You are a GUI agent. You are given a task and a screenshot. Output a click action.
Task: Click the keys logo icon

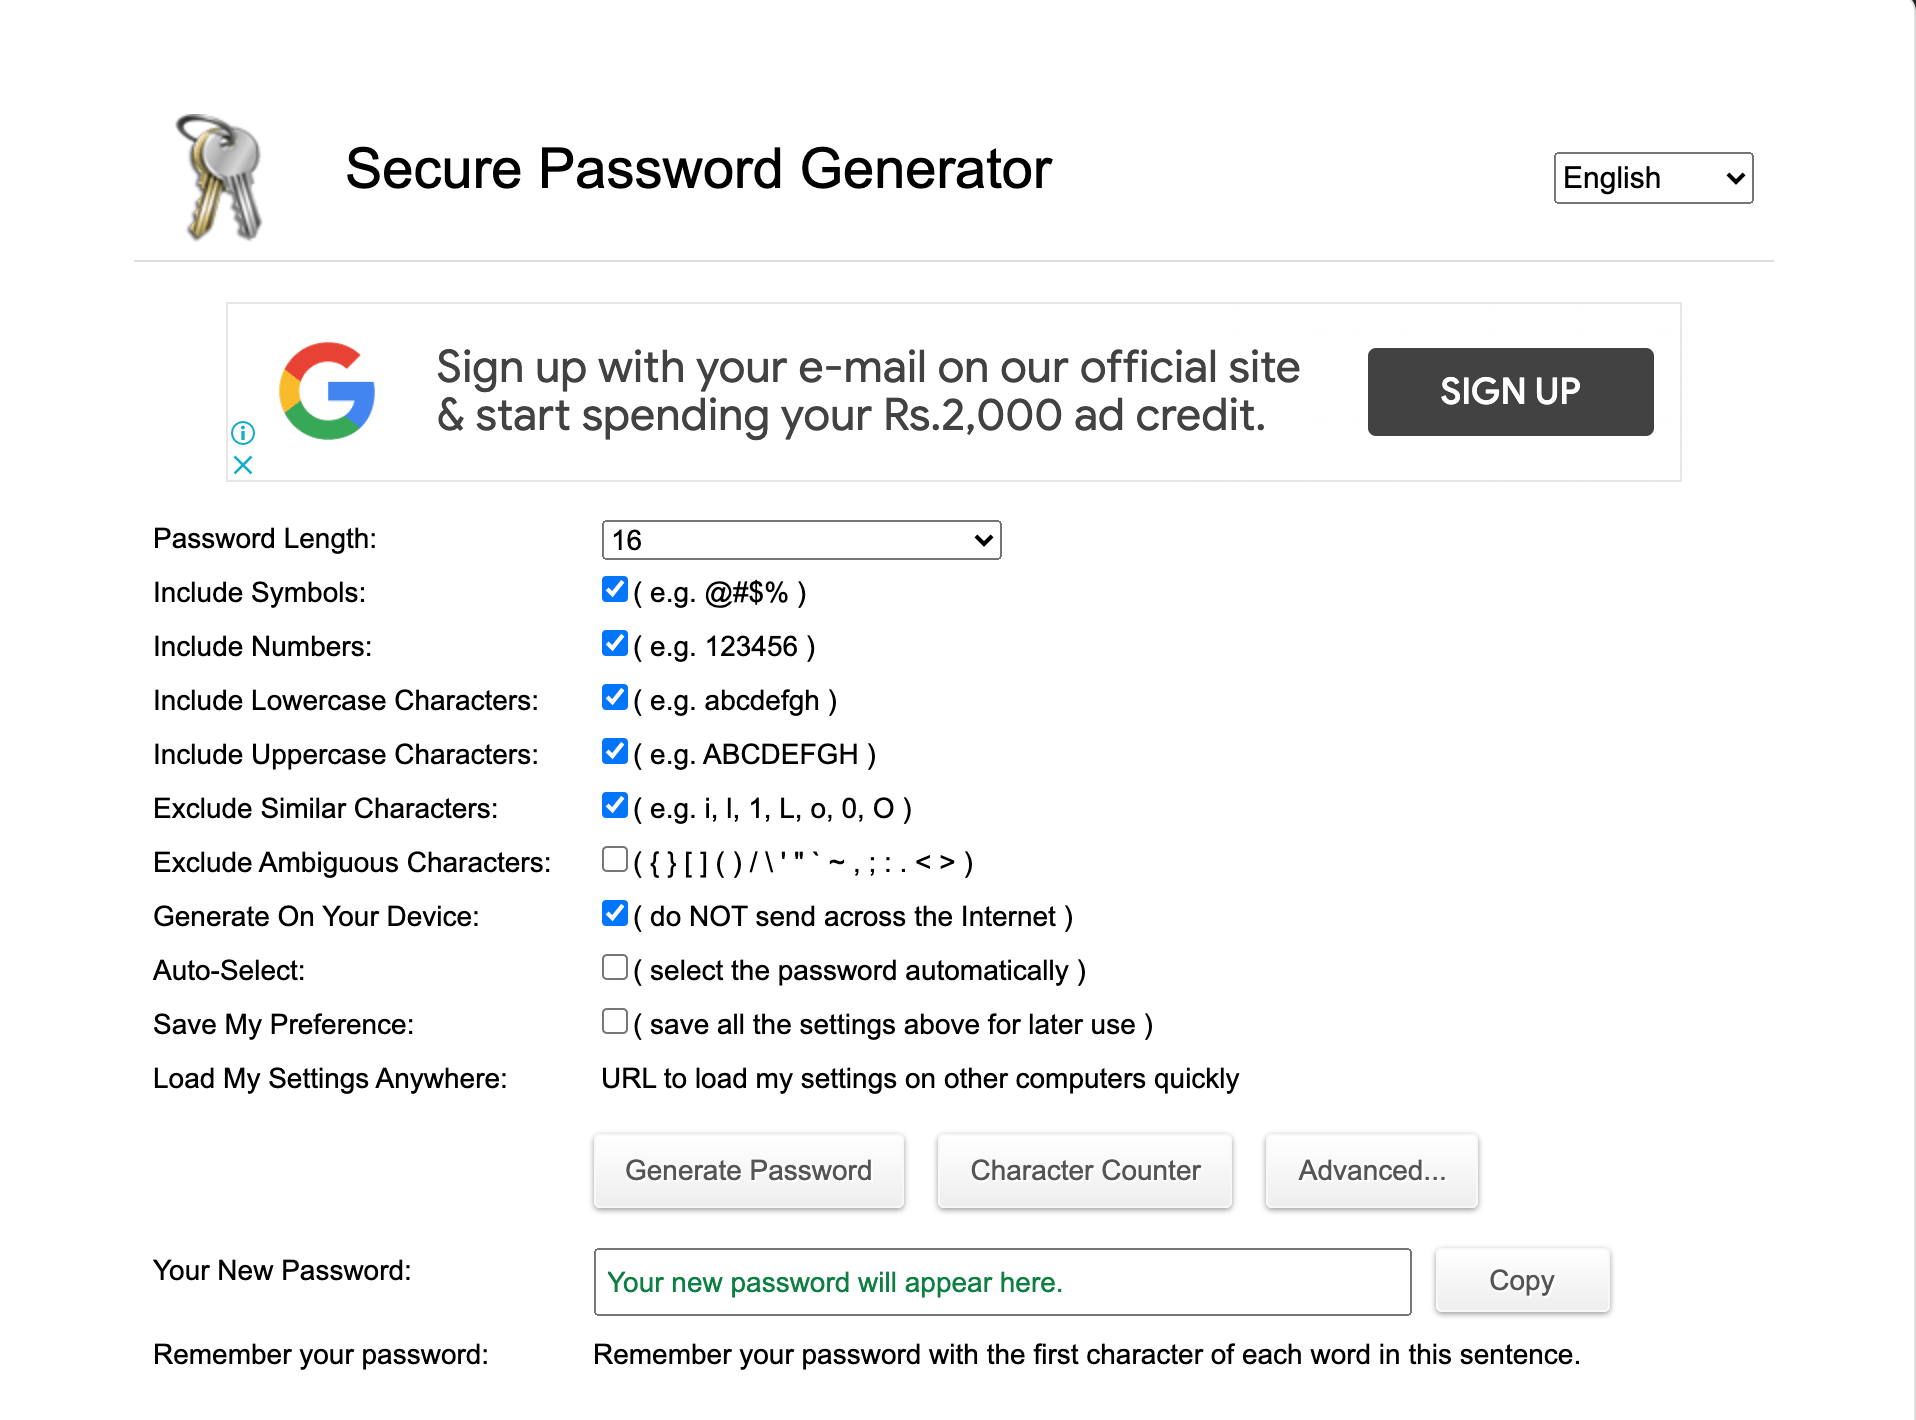220,177
